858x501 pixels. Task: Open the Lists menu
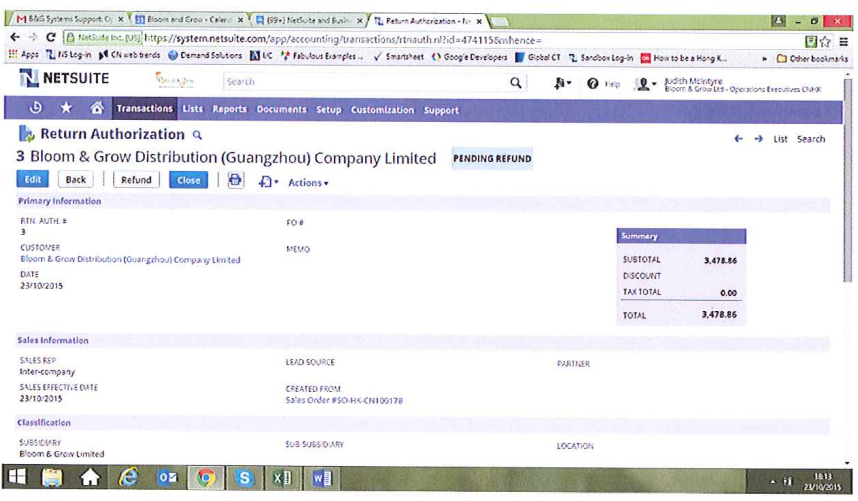(193, 109)
